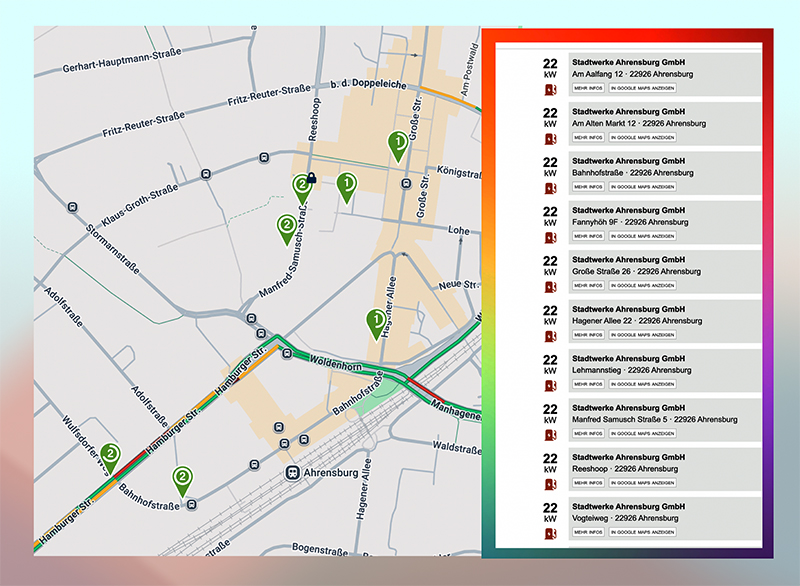This screenshot has width=800, height=586.
Task: Click charging station icon for Manfred Samusch Straße 5
Action: [x=550, y=435]
